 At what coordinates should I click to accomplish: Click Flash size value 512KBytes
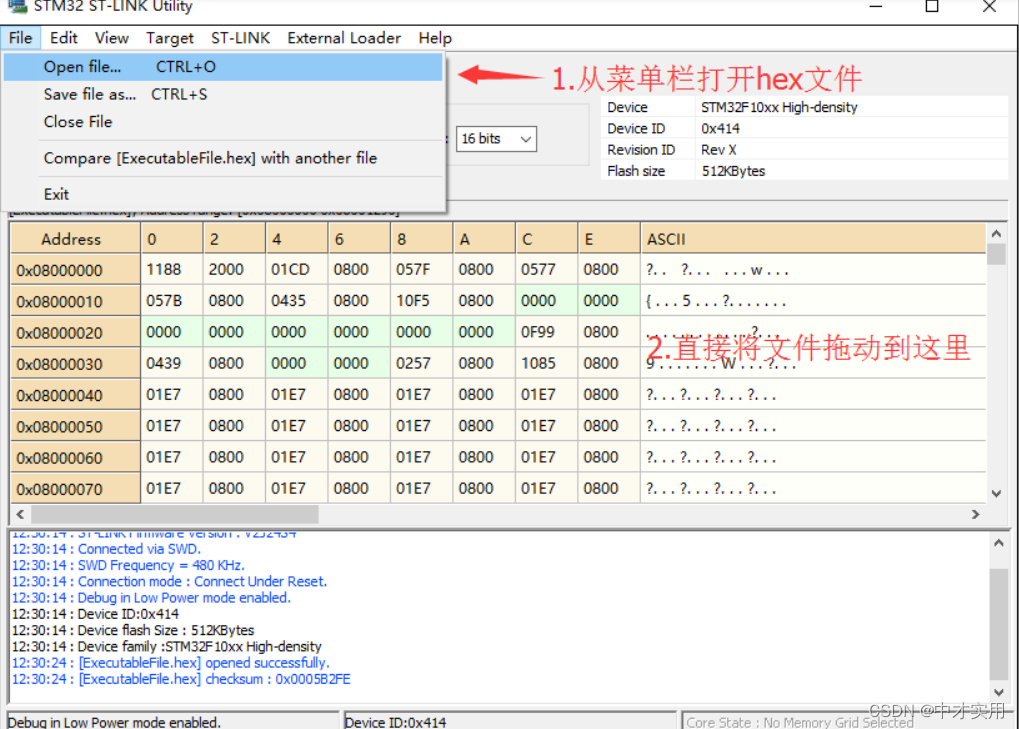click(x=733, y=172)
